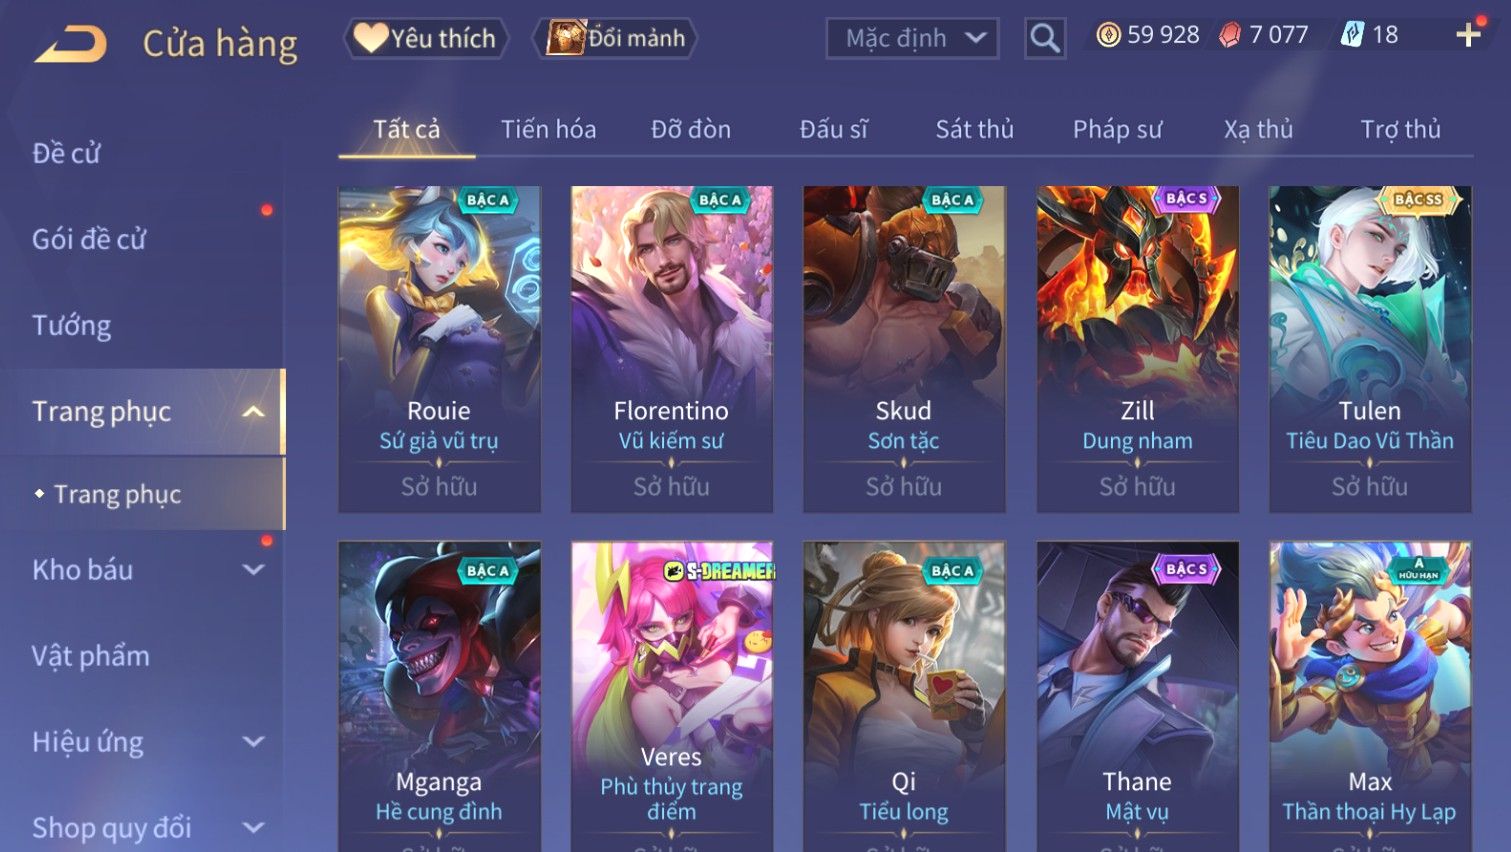The width and height of the screenshot is (1511, 852).
Task: Expand the Kho báu sidebar section
Action: (x=254, y=570)
